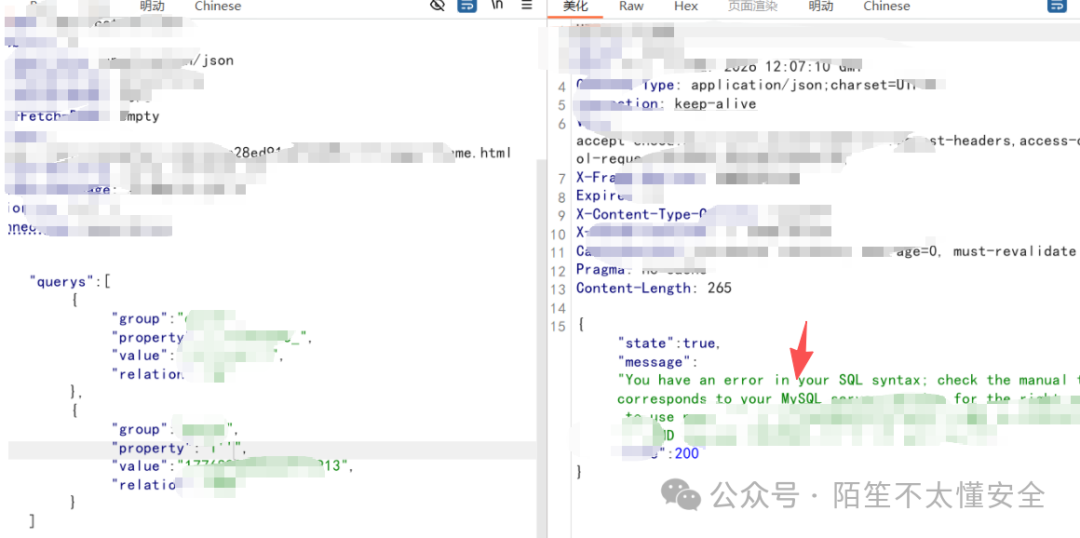Image resolution: width=1080 pixels, height=538 pixels.
Task: Toggle the \n show-newlines icon in request panel
Action: 497,6
